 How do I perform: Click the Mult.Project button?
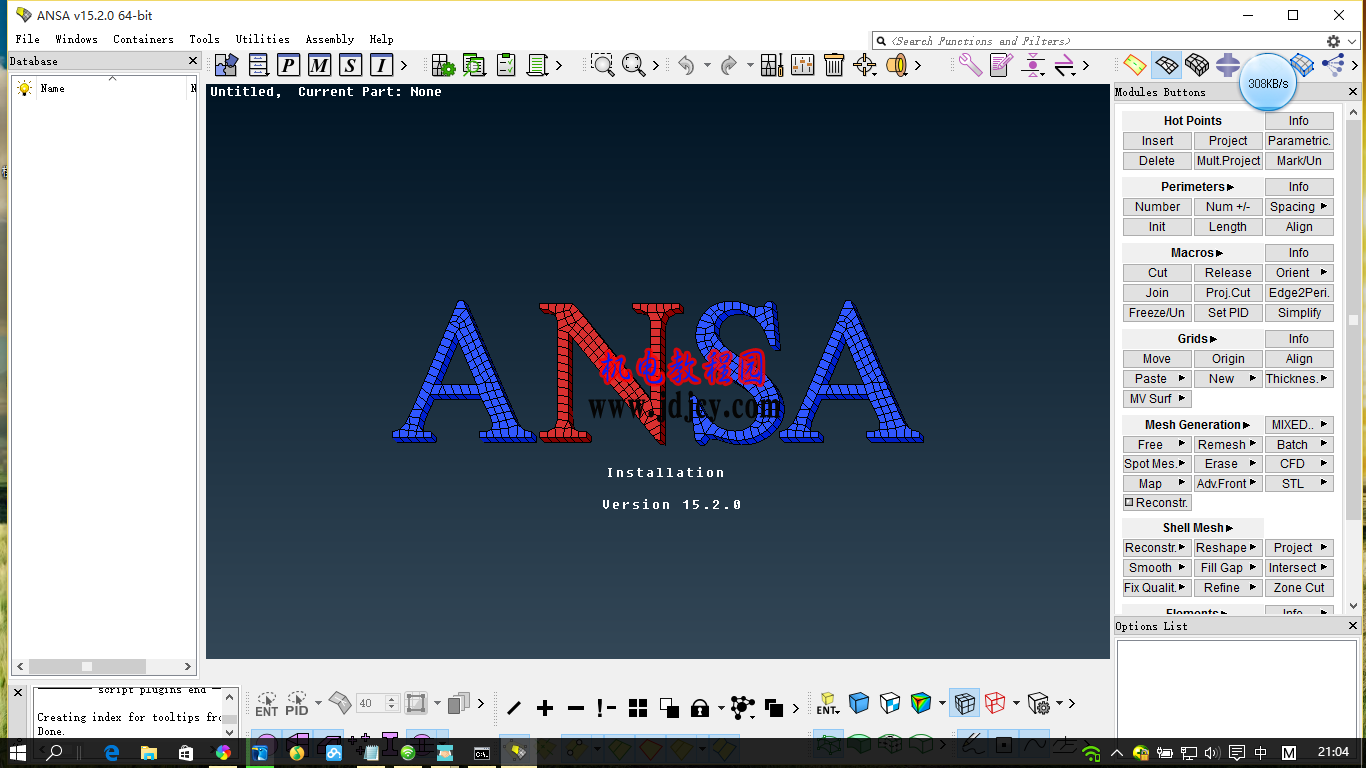[1228, 161]
